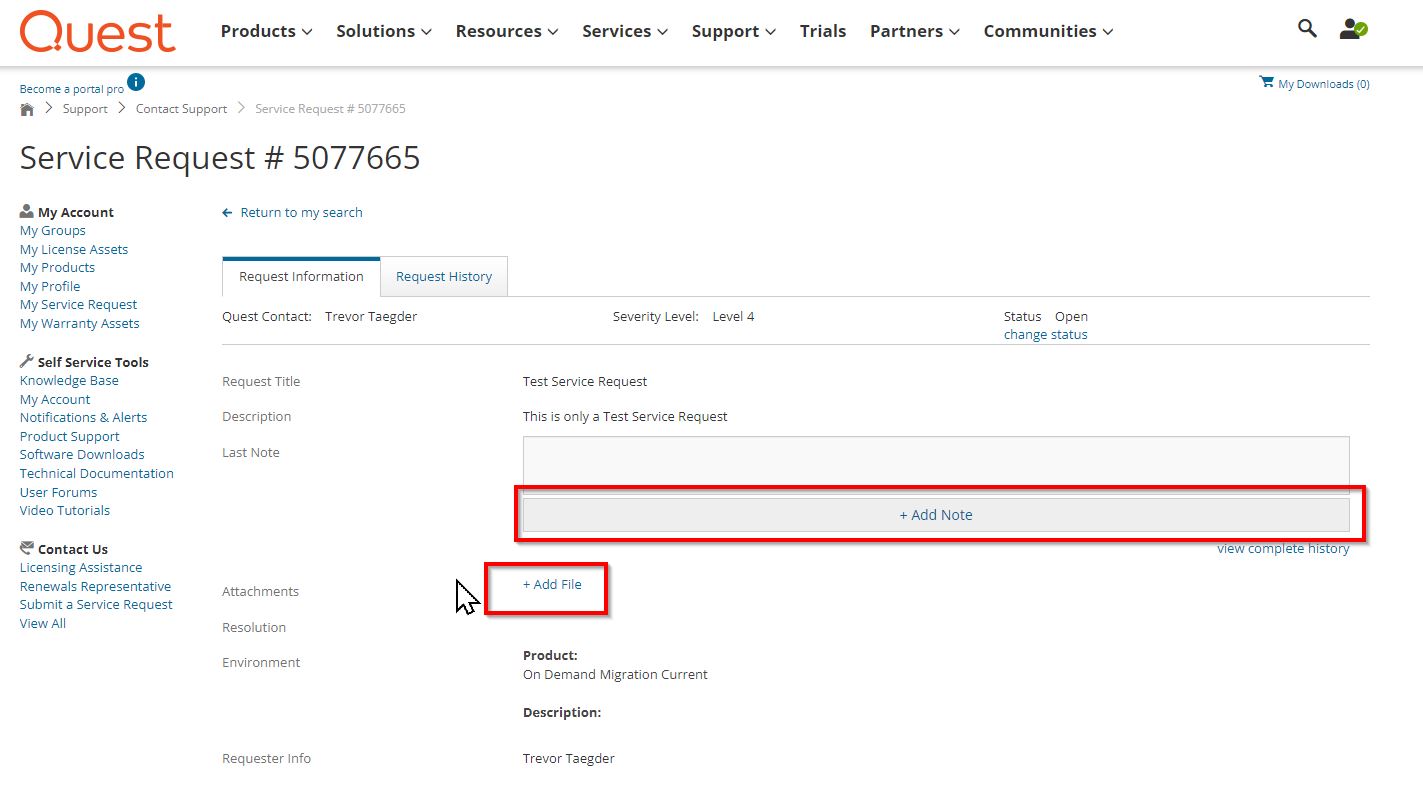This screenshot has height=802, width=1423.
Task: Select the Request Information tab
Action: 301,277
